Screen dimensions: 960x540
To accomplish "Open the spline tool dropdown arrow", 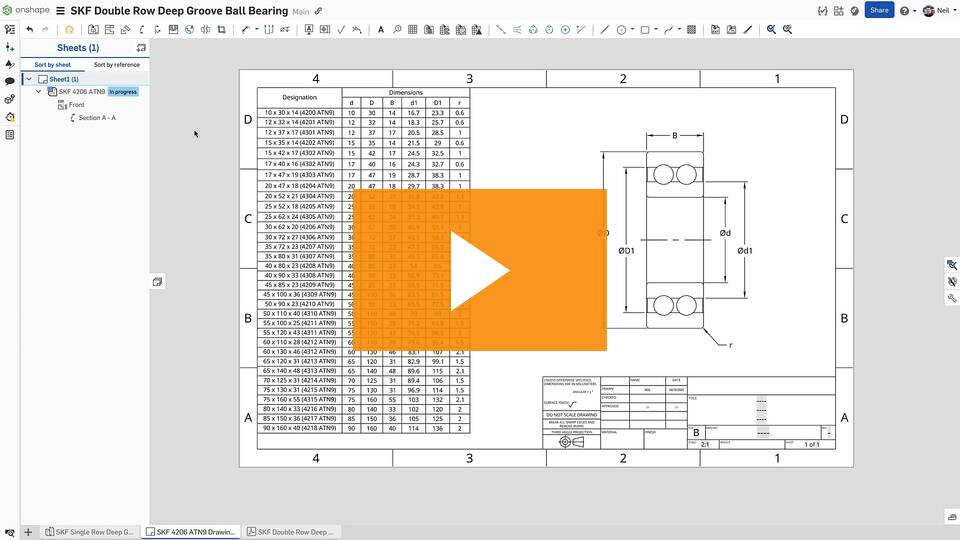I will tap(680, 29).
